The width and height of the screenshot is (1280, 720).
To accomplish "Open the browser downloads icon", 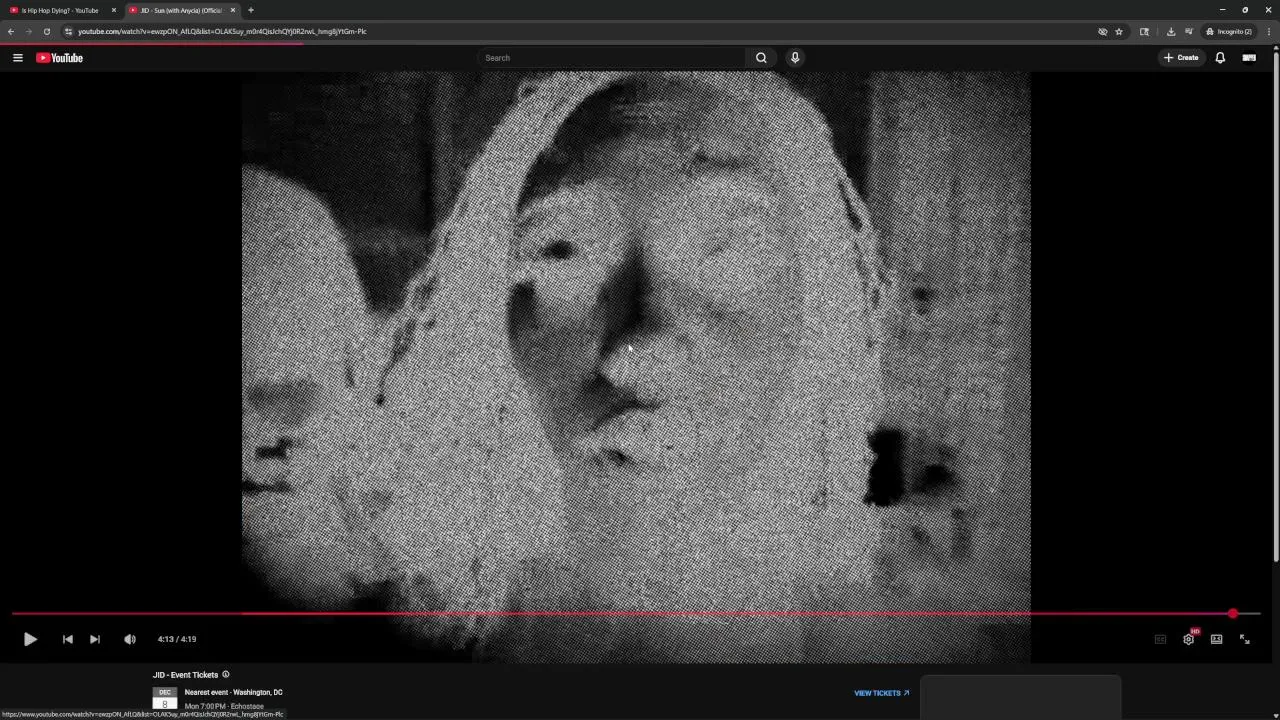I will (1171, 31).
